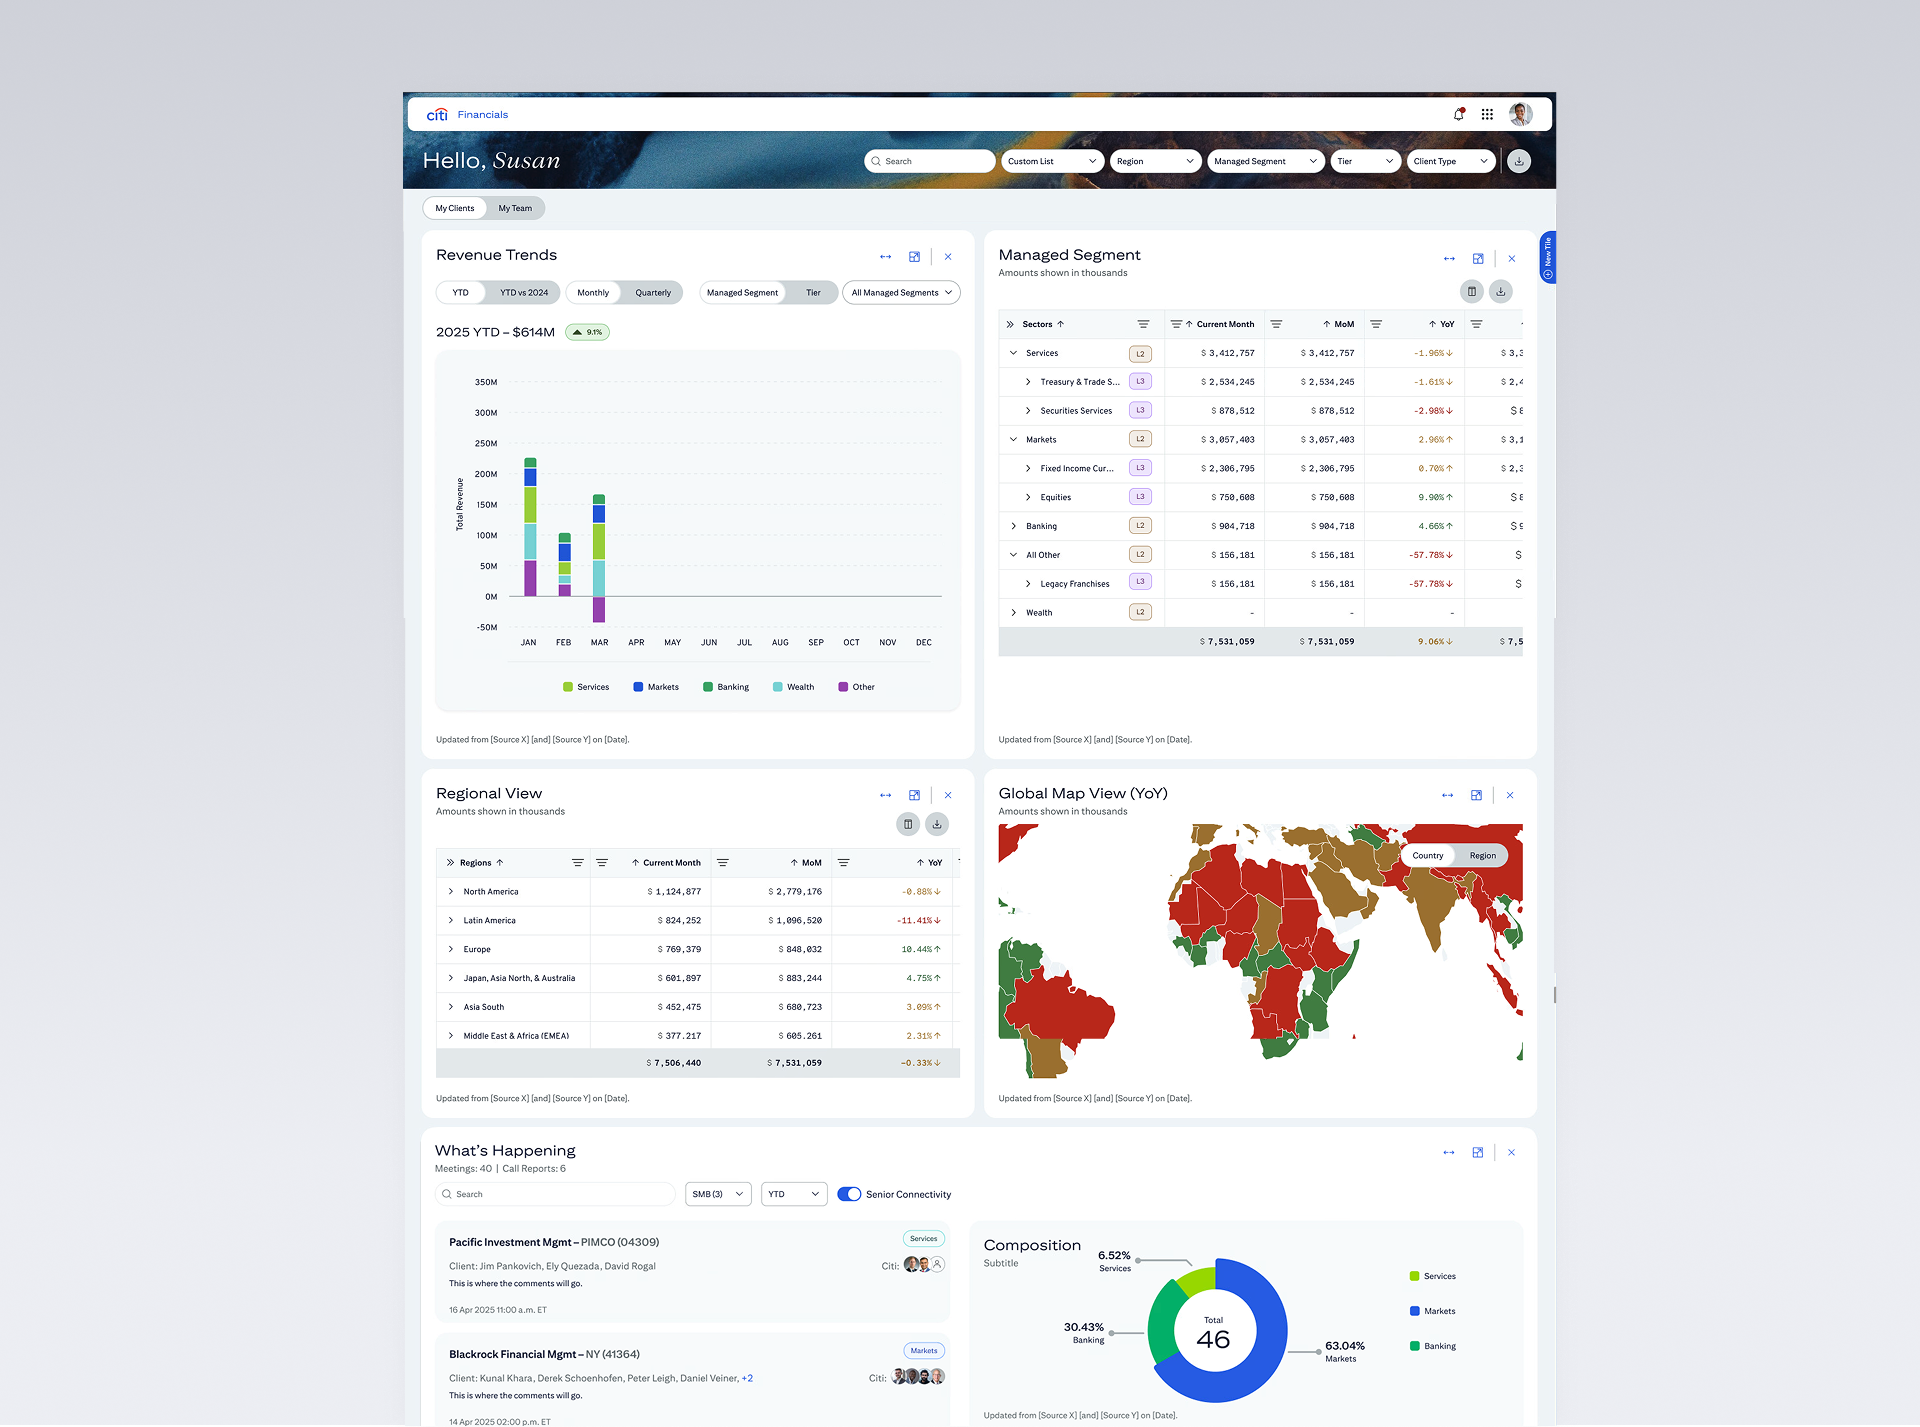This screenshot has height=1427, width=1920.
Task: Expand the North America region row
Action: tap(450, 891)
